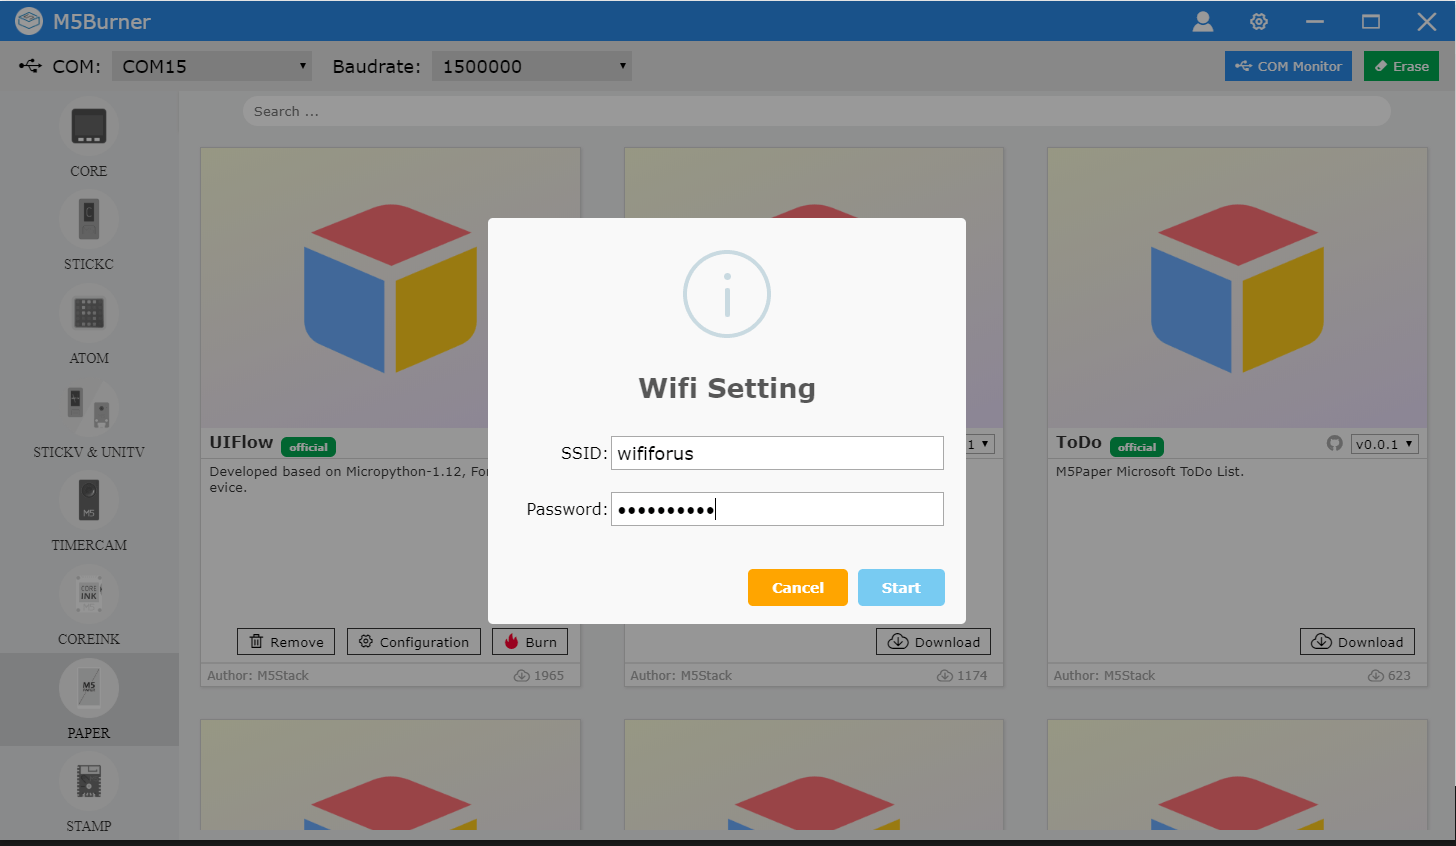Select the STAMP device icon
Image resolution: width=1456 pixels, height=846 pixels.
pos(89,782)
